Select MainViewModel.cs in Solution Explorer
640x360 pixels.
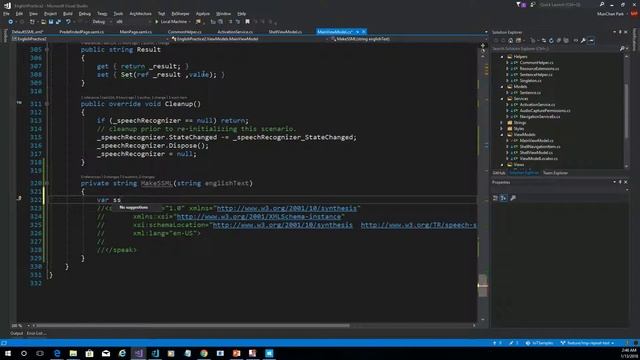[x=536, y=140]
